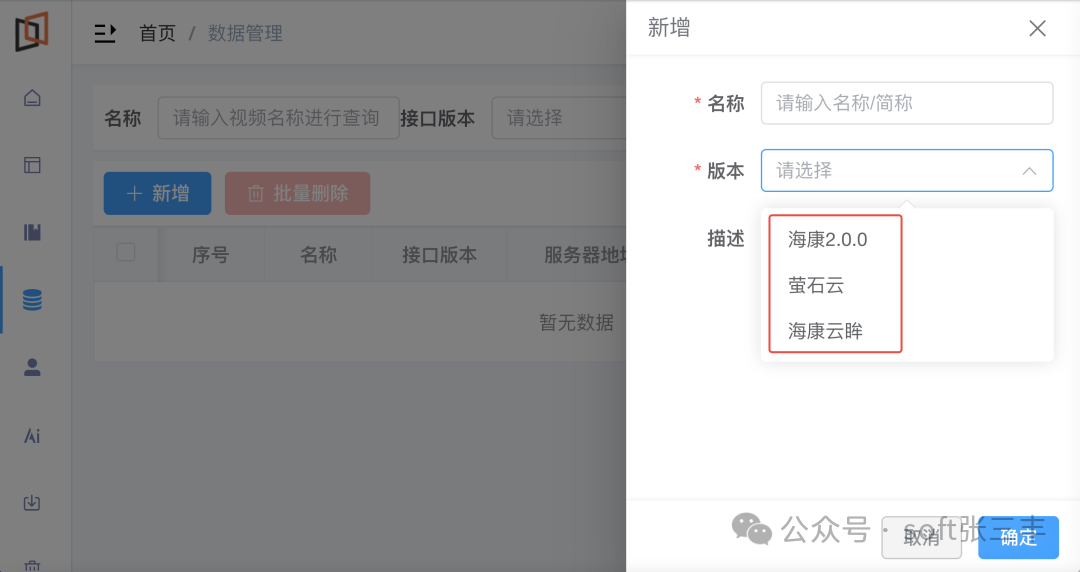
Task: Select the database stack sidebar icon
Action: [32, 300]
